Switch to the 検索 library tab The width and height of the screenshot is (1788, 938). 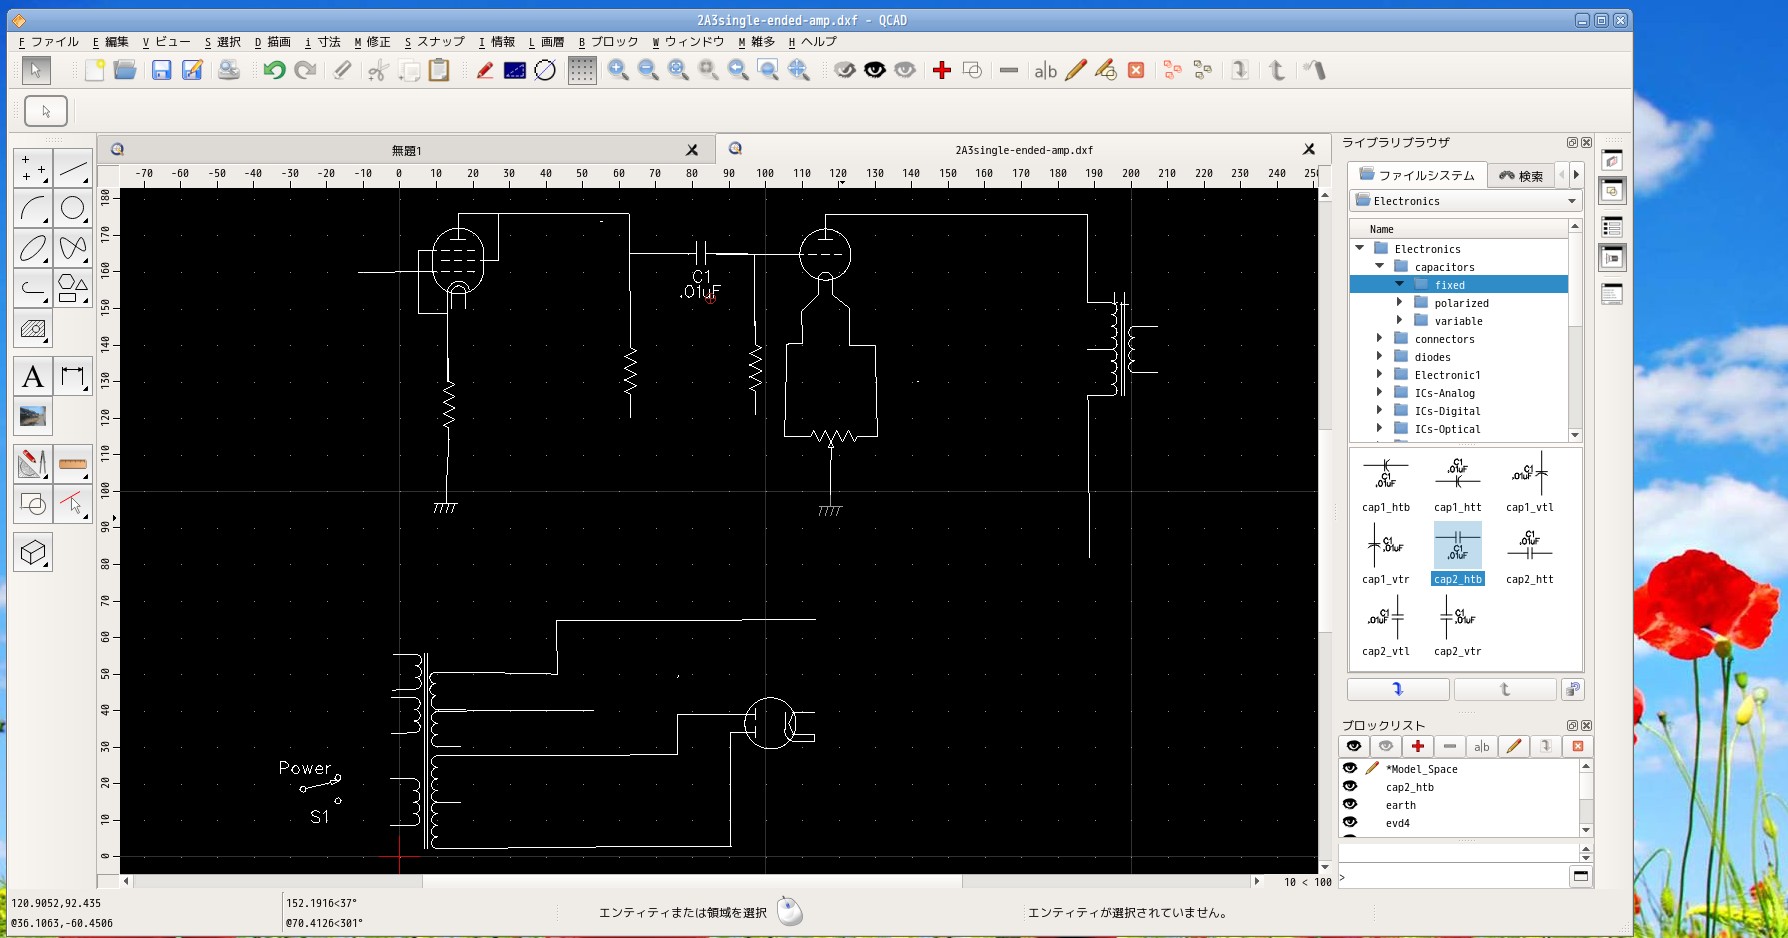[1521, 176]
